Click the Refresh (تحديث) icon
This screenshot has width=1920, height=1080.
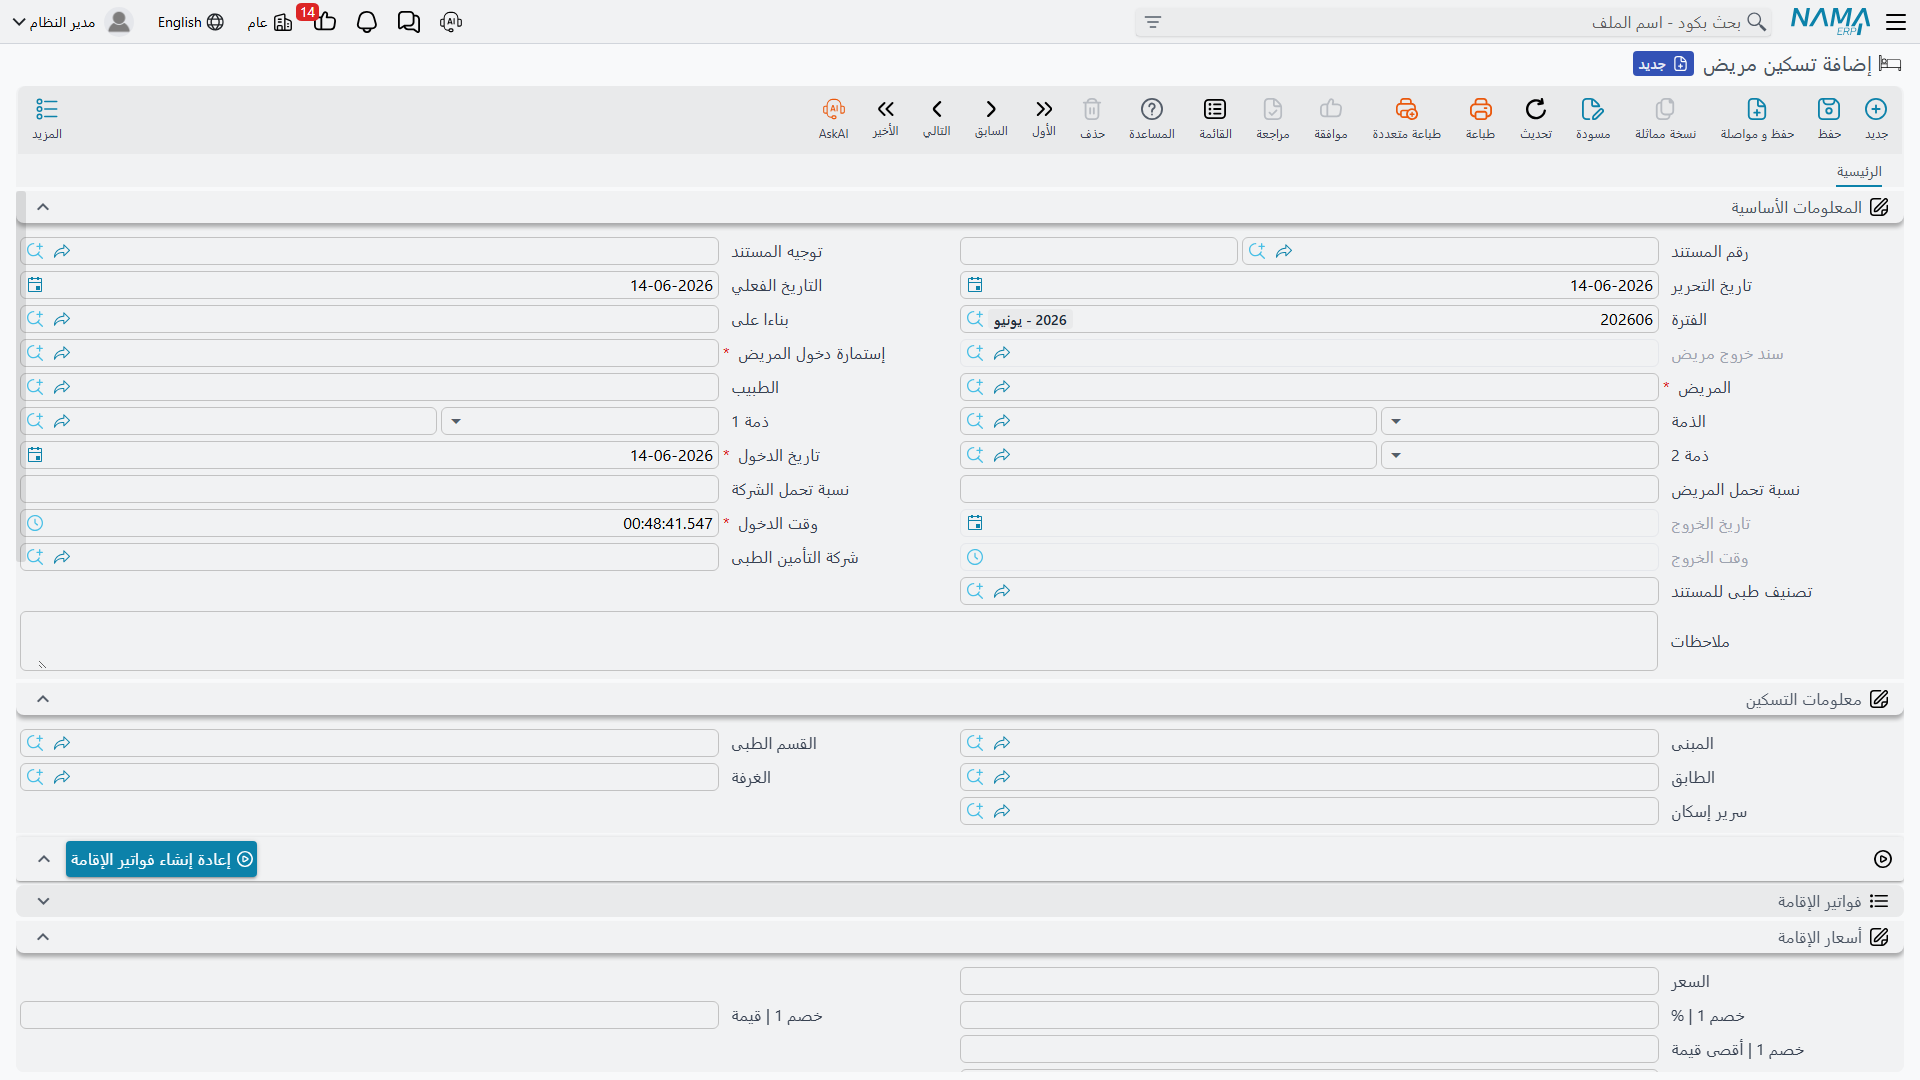click(x=1536, y=109)
